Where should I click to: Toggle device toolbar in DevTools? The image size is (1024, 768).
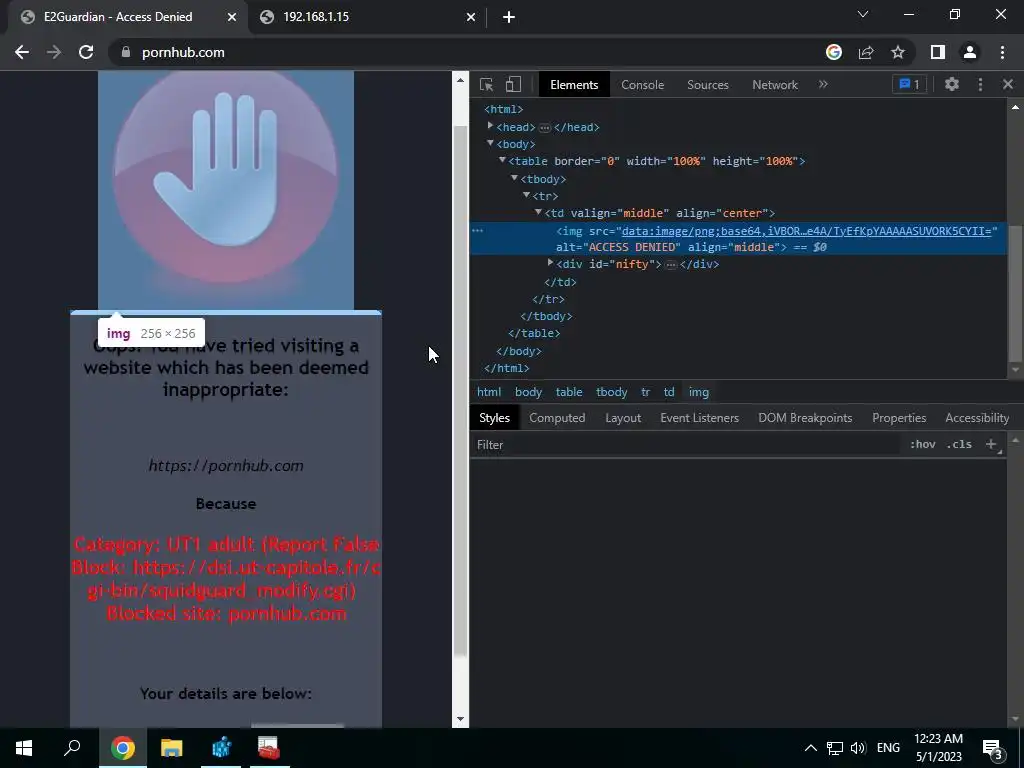coord(513,84)
